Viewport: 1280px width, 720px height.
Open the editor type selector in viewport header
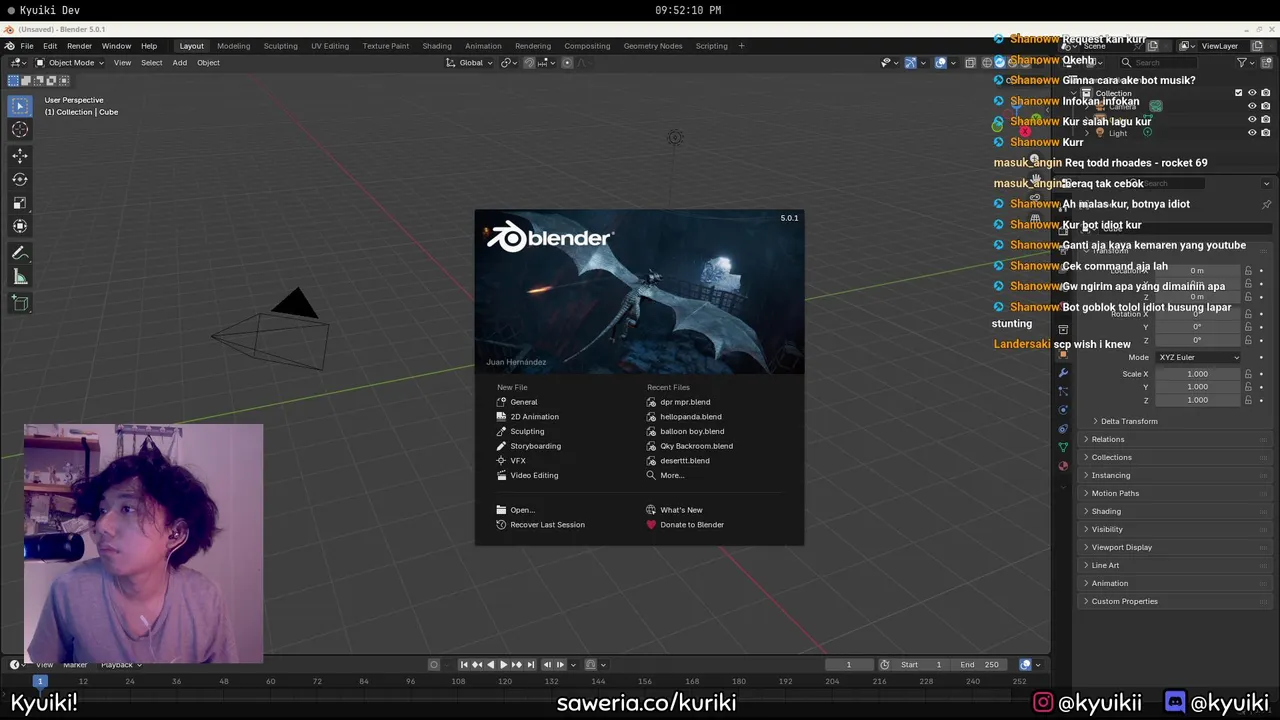(18, 62)
